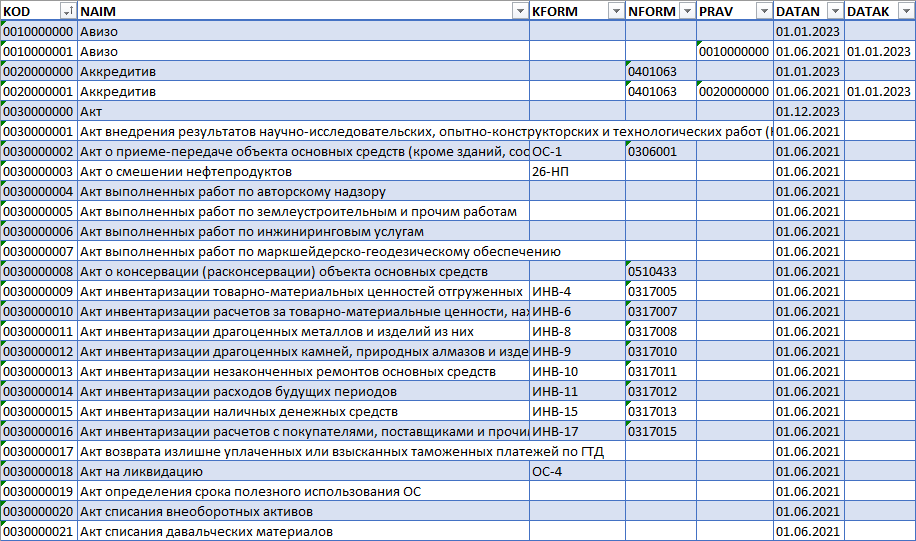The width and height of the screenshot is (916, 541).
Task: Open the KOD column sort filter dropdown
Action: 68,11
